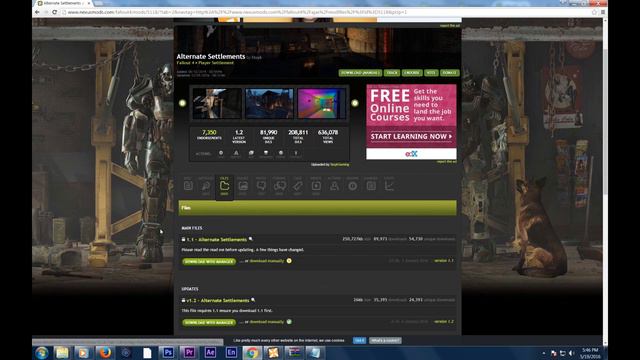Click the DONATE button
Viewport: 640px width, 360px height.
point(449,73)
